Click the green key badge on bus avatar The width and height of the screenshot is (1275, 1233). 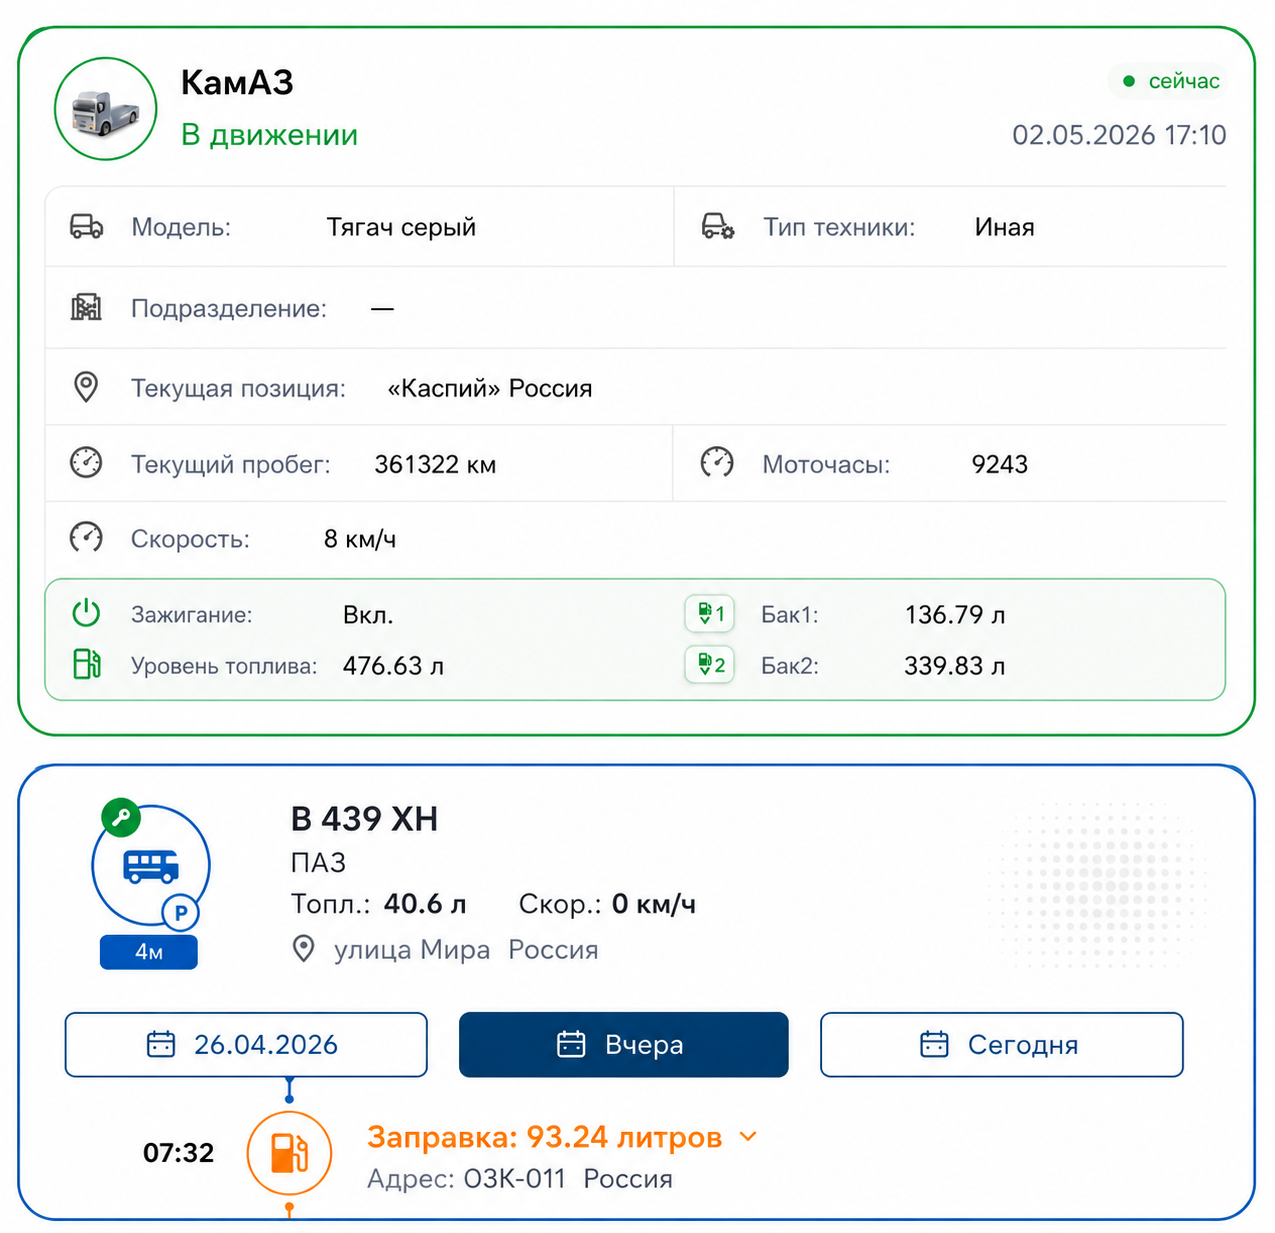[121, 818]
